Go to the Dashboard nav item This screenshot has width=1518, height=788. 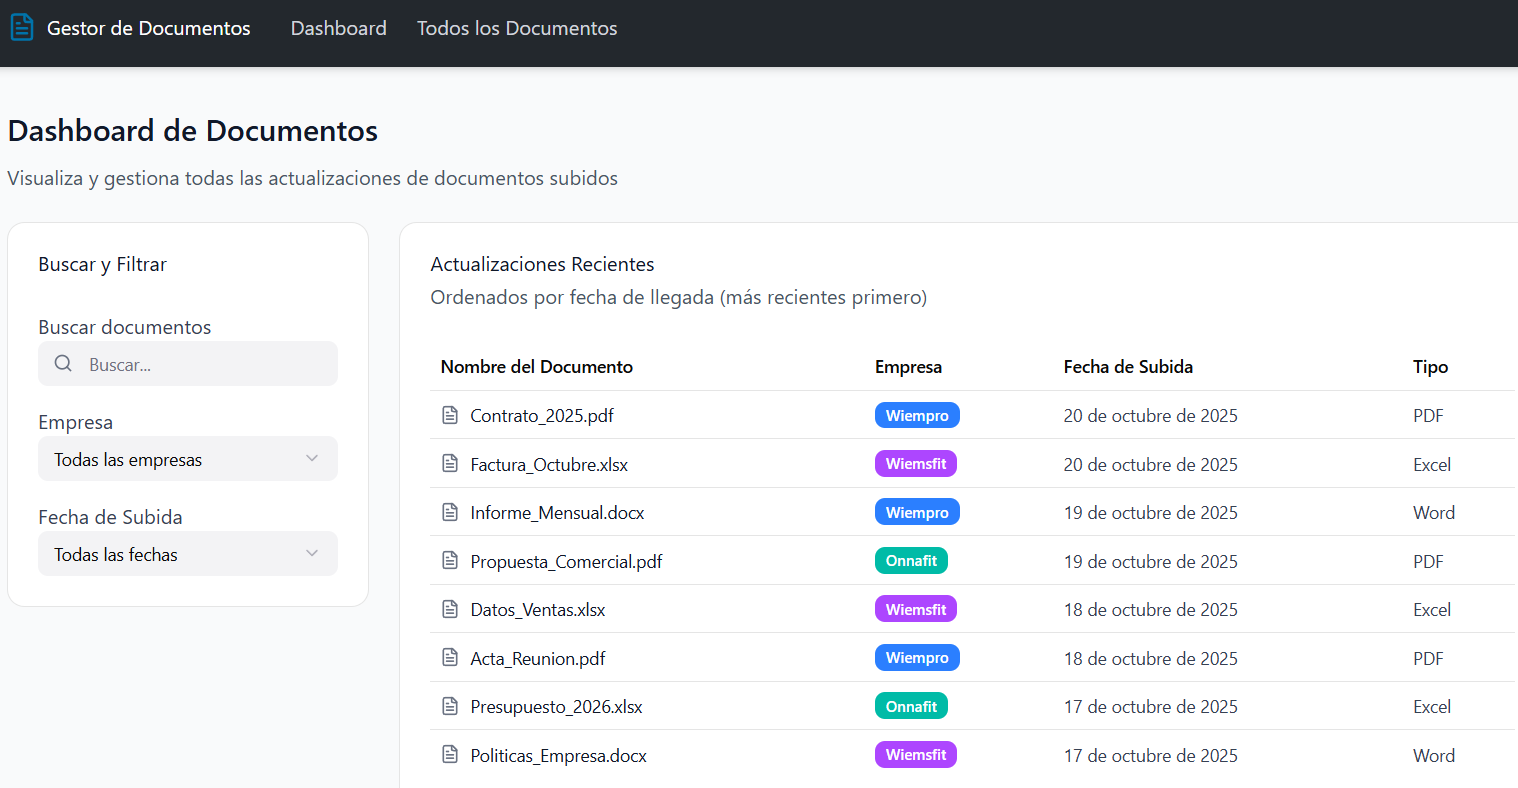(x=338, y=28)
